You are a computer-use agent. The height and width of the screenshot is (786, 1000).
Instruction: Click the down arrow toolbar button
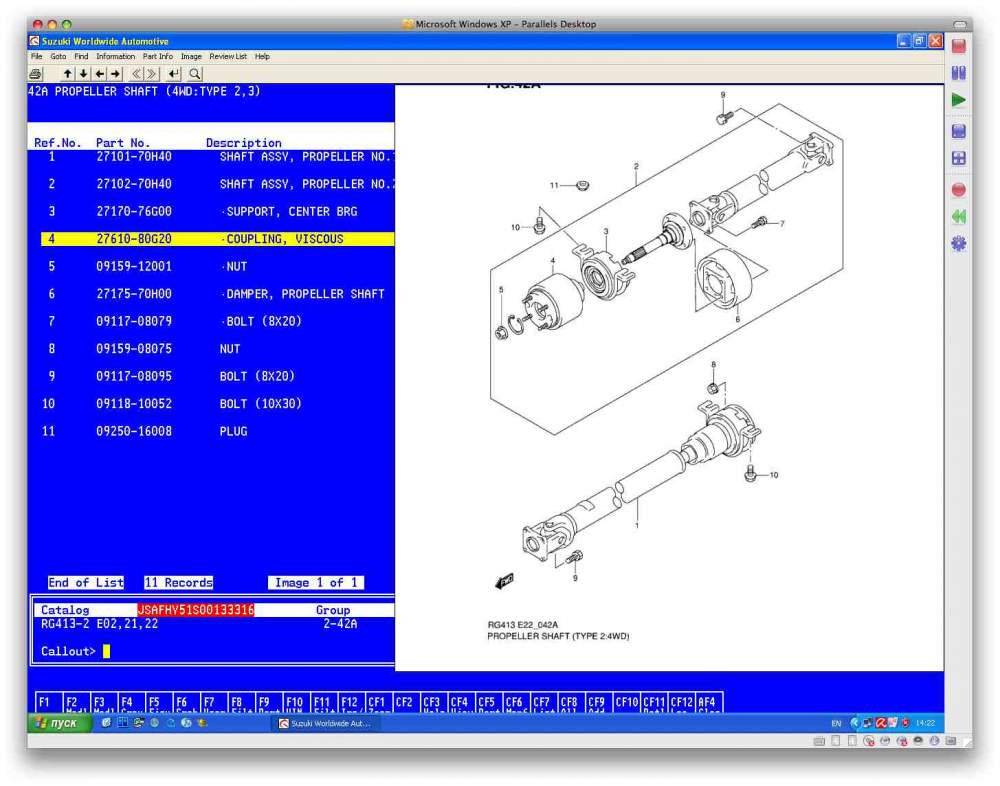pos(84,74)
